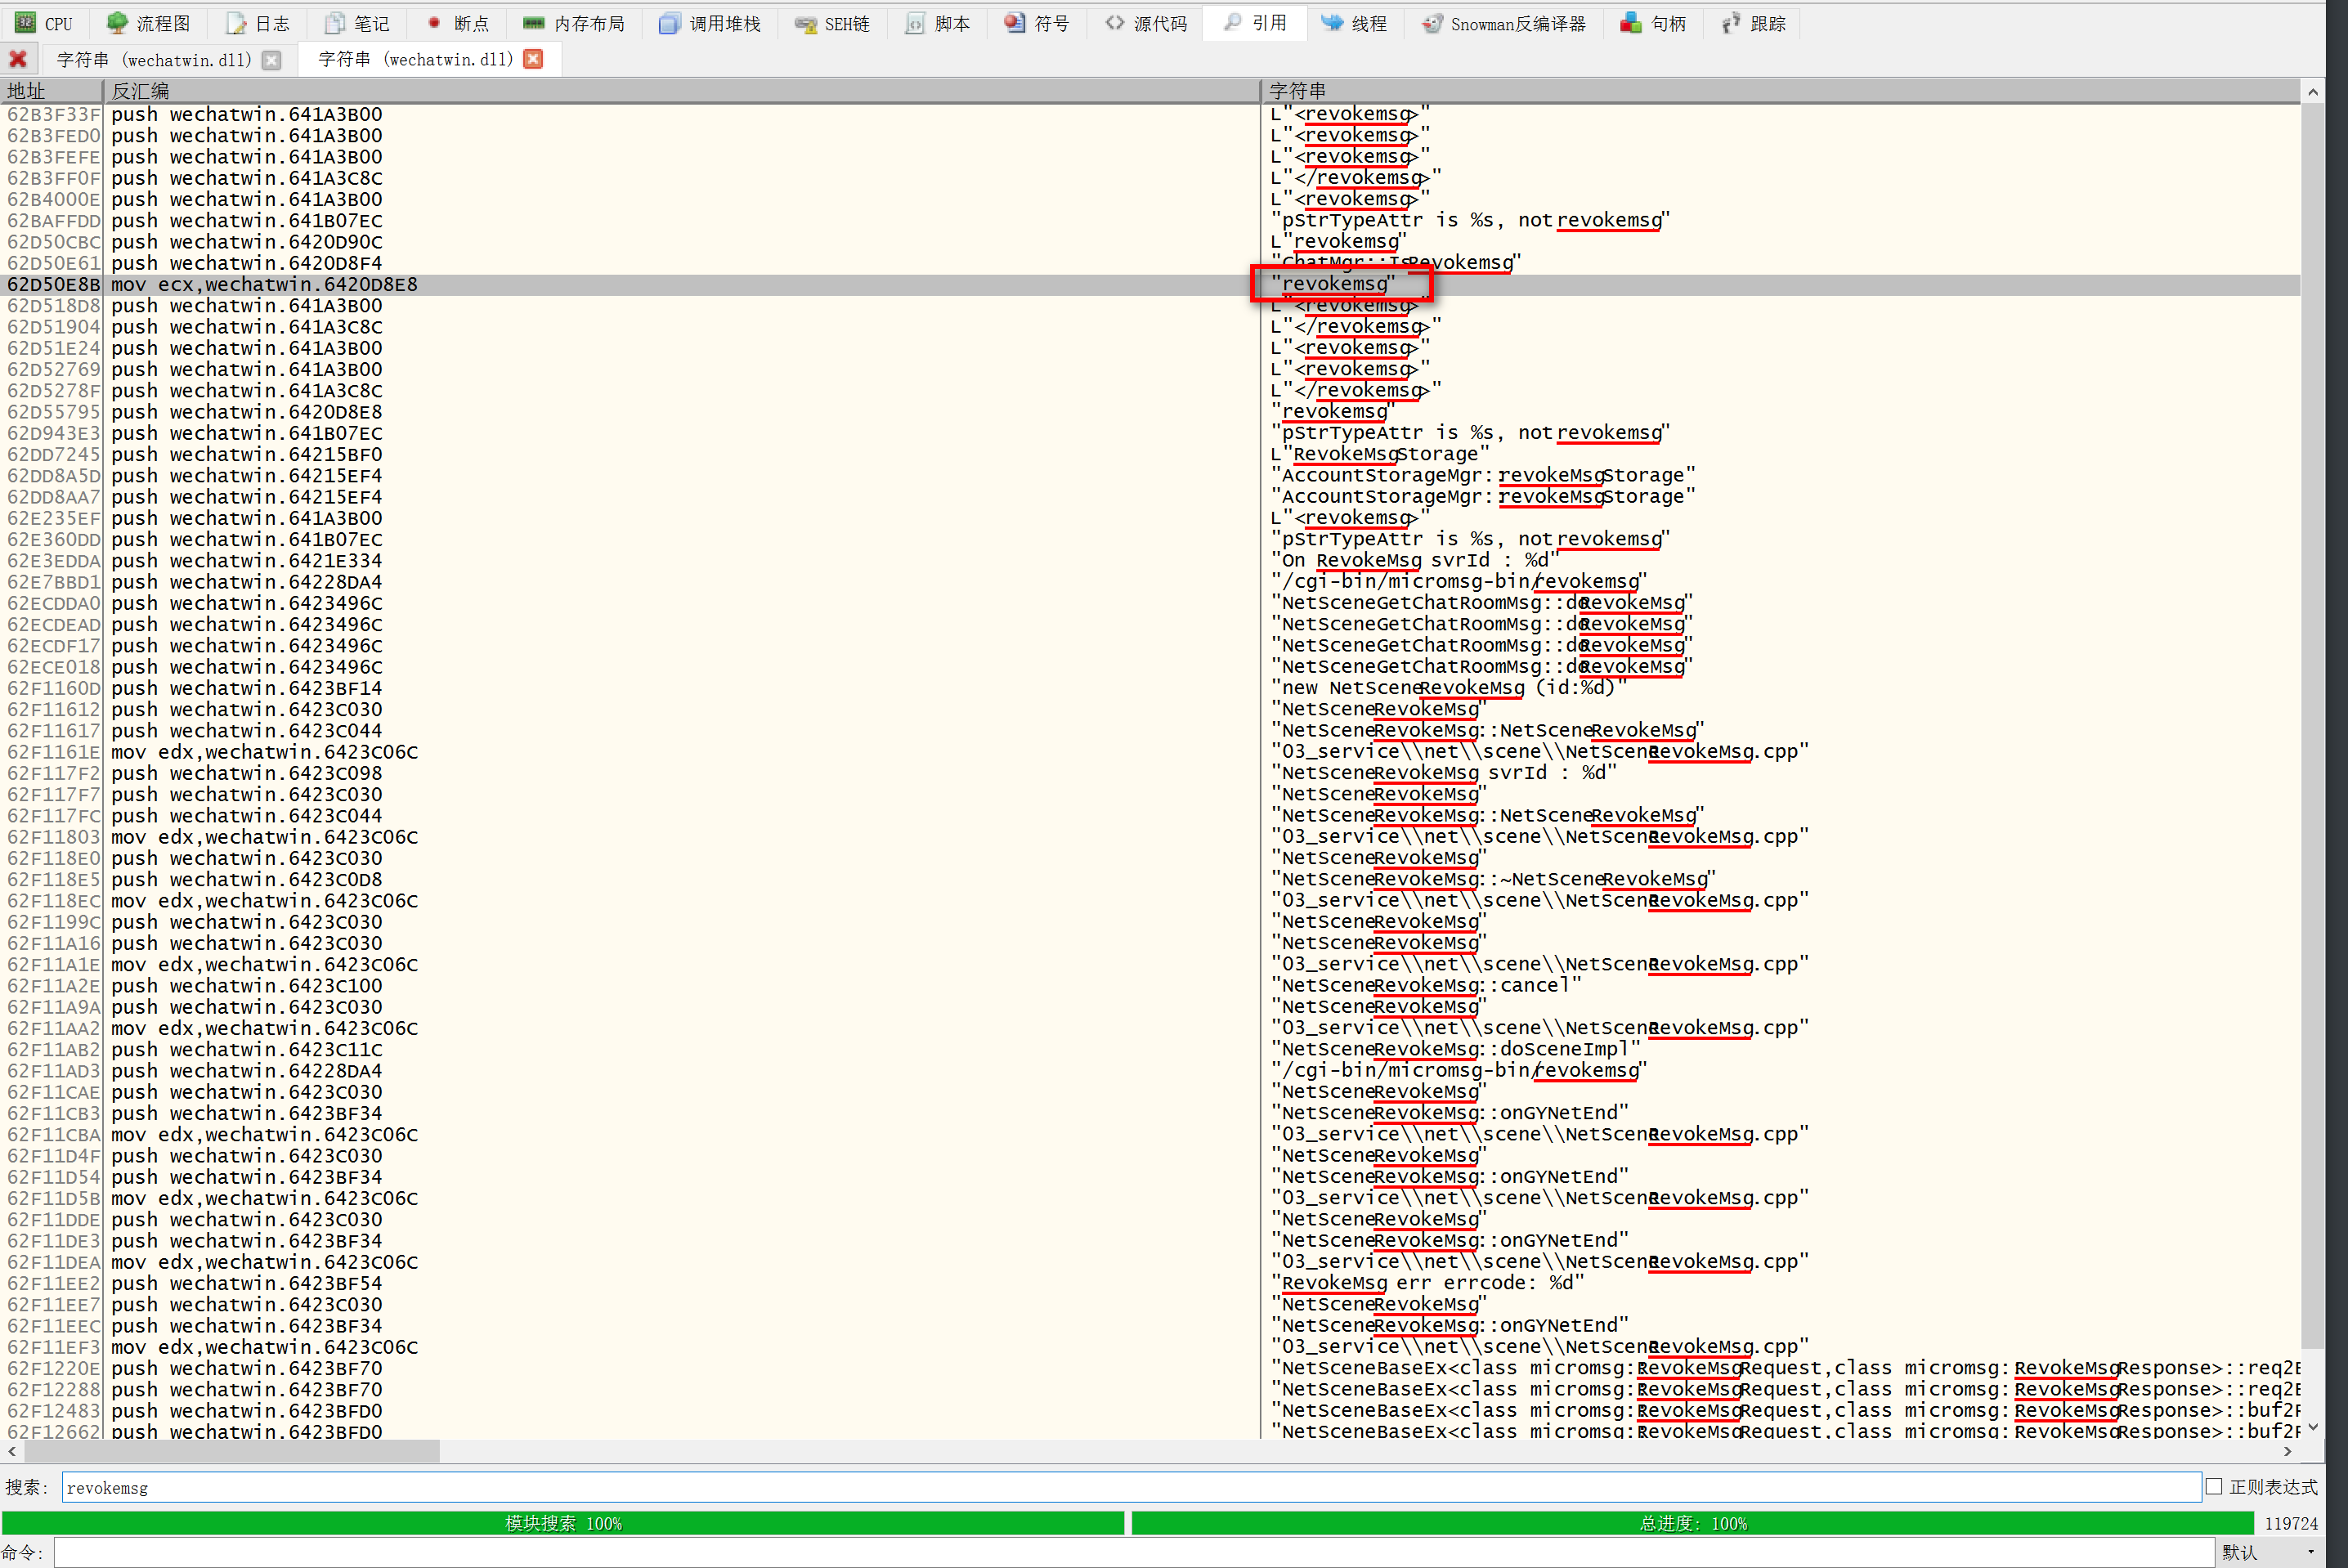Image resolution: width=2348 pixels, height=1568 pixels.
Task: Close the second 字符串 (wechatwin.dll) tab
Action: 534,59
